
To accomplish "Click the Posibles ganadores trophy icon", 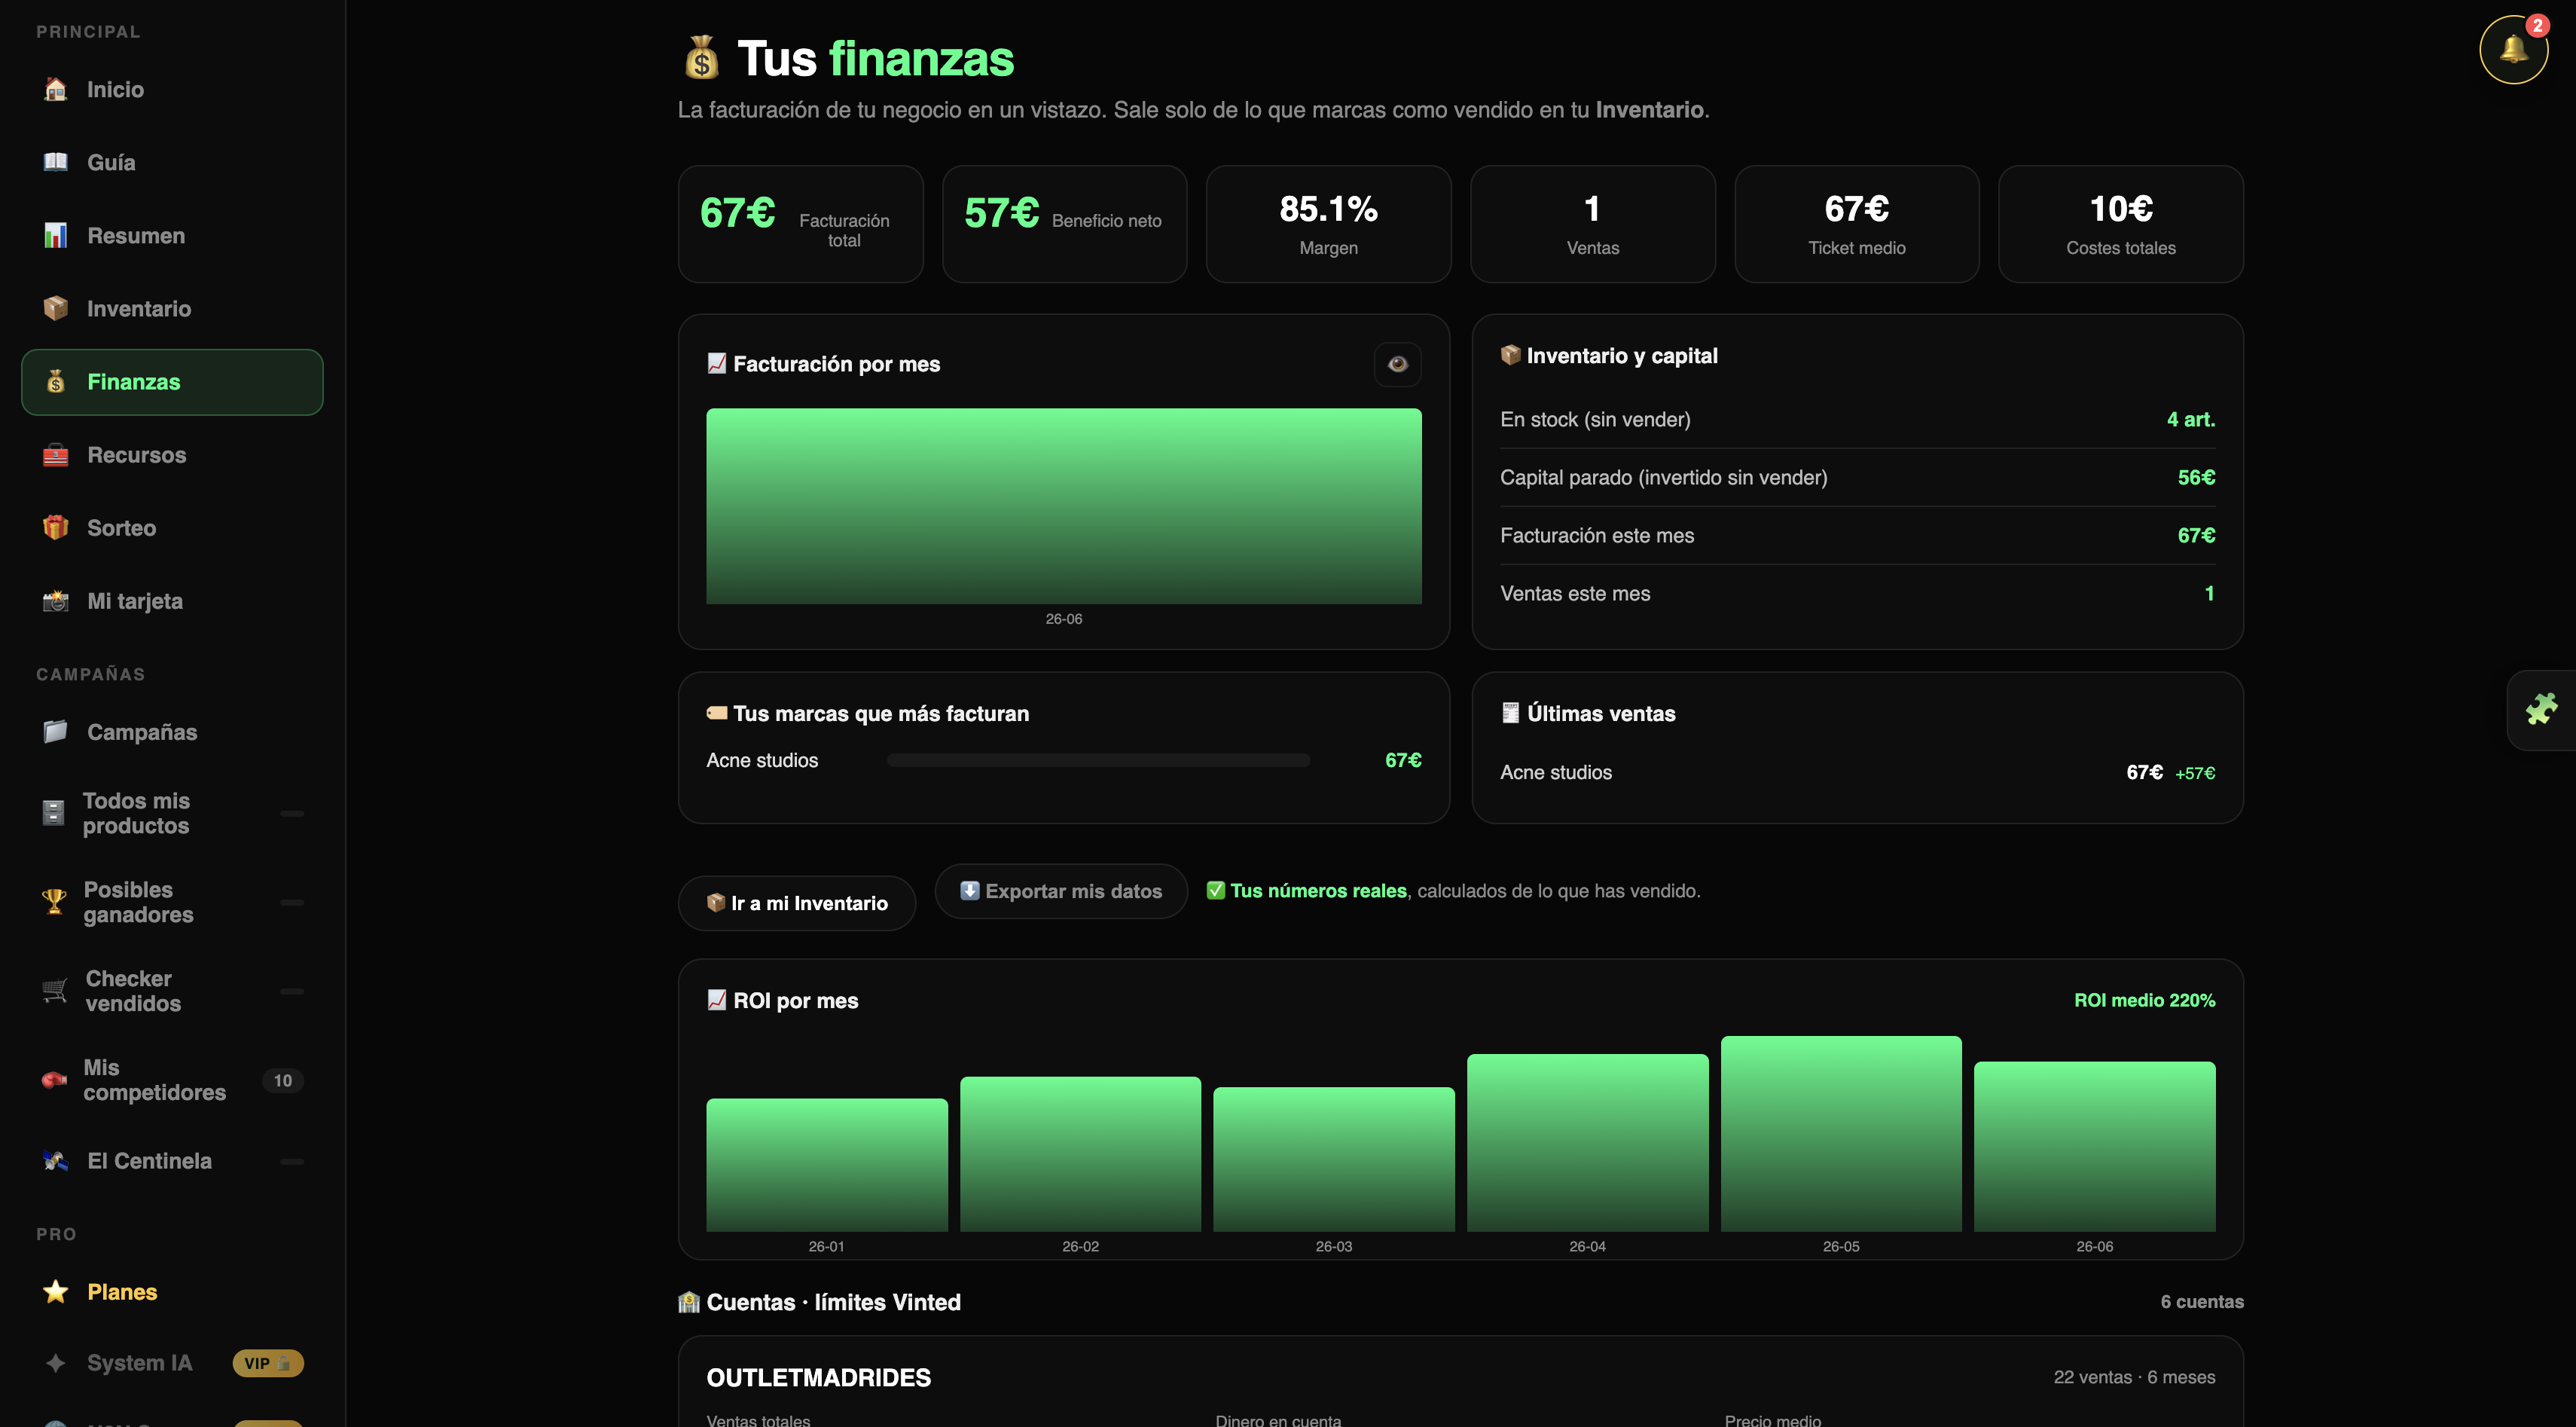I will 54,902.
